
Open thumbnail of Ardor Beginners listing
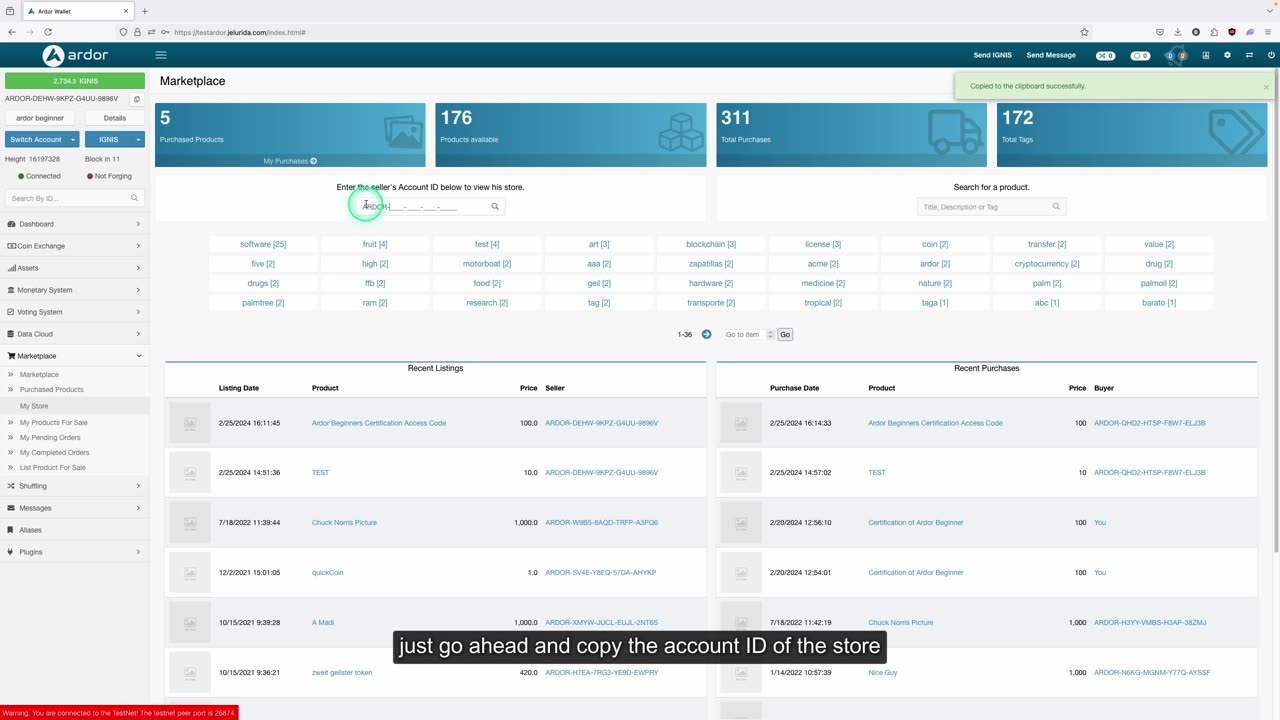pyautogui.click(x=190, y=423)
